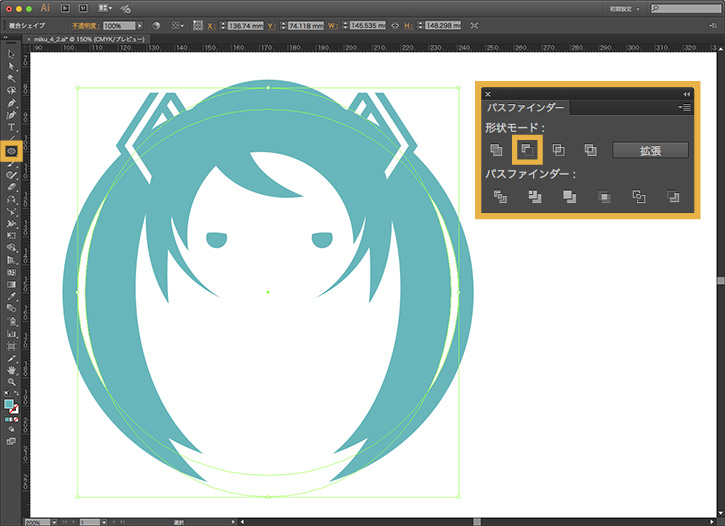Click Minus Back icon in Pathfinder
Image resolution: width=725 pixels, height=526 pixels.
(x=674, y=196)
